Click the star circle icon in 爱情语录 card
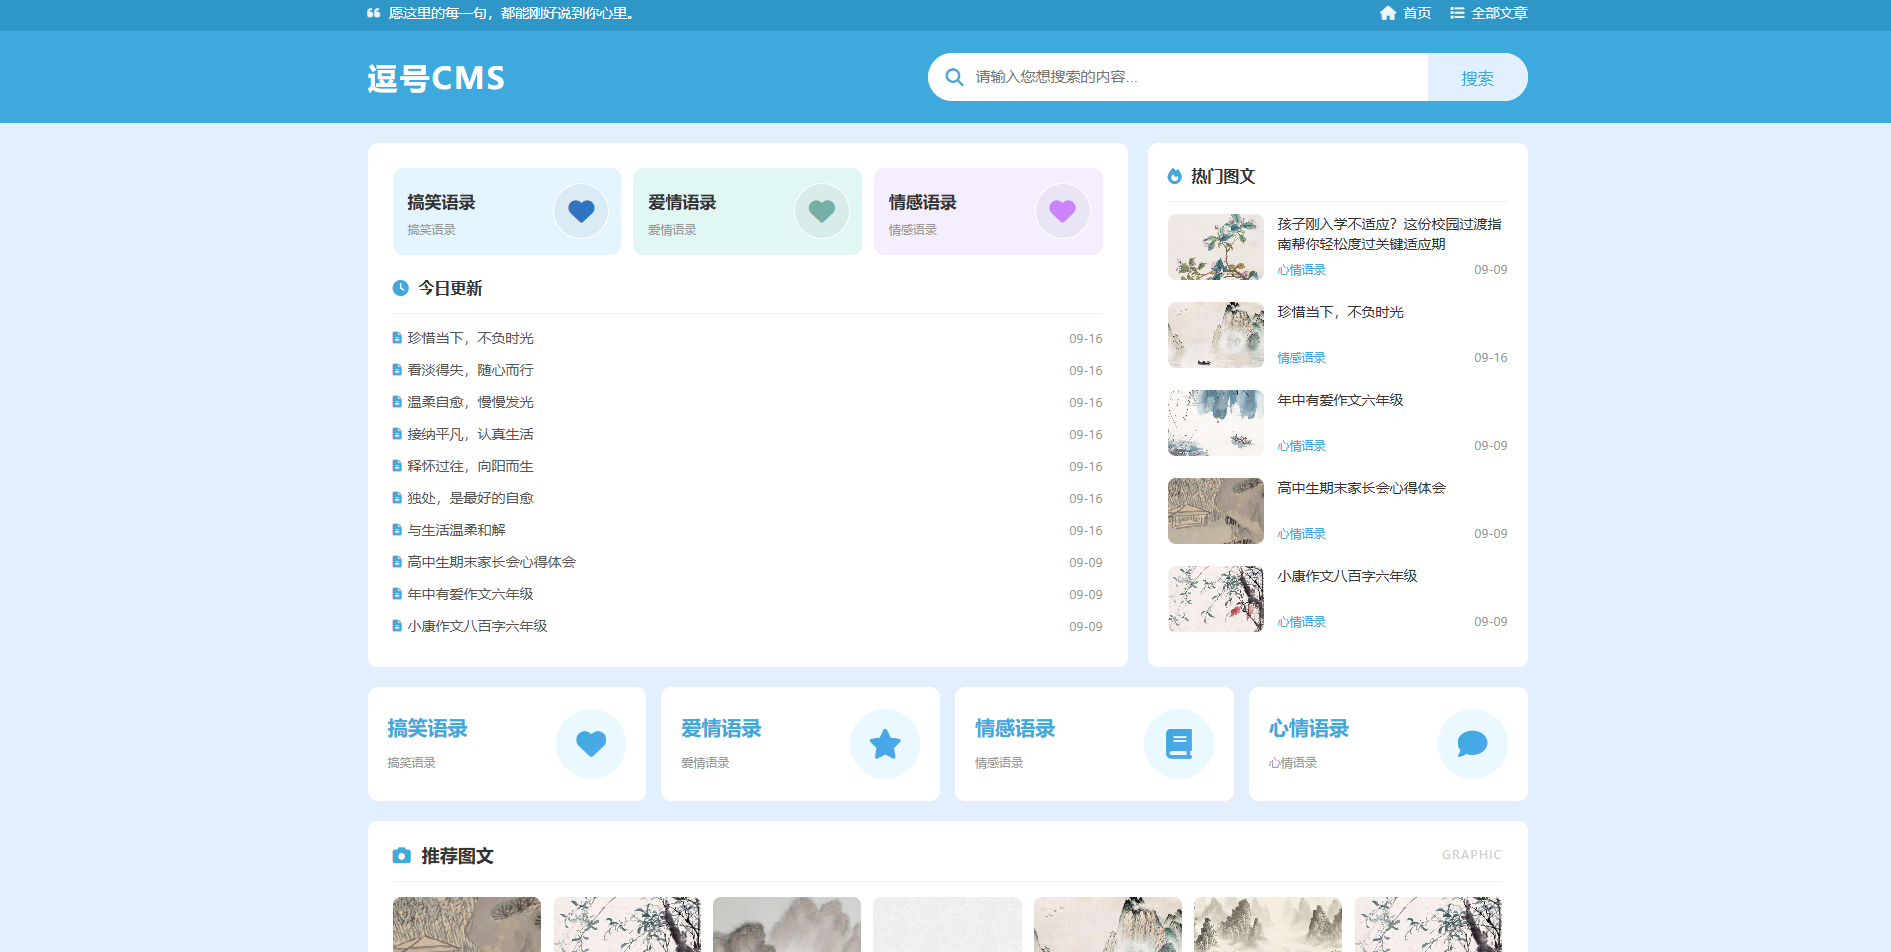The width and height of the screenshot is (1891, 952). [x=885, y=744]
